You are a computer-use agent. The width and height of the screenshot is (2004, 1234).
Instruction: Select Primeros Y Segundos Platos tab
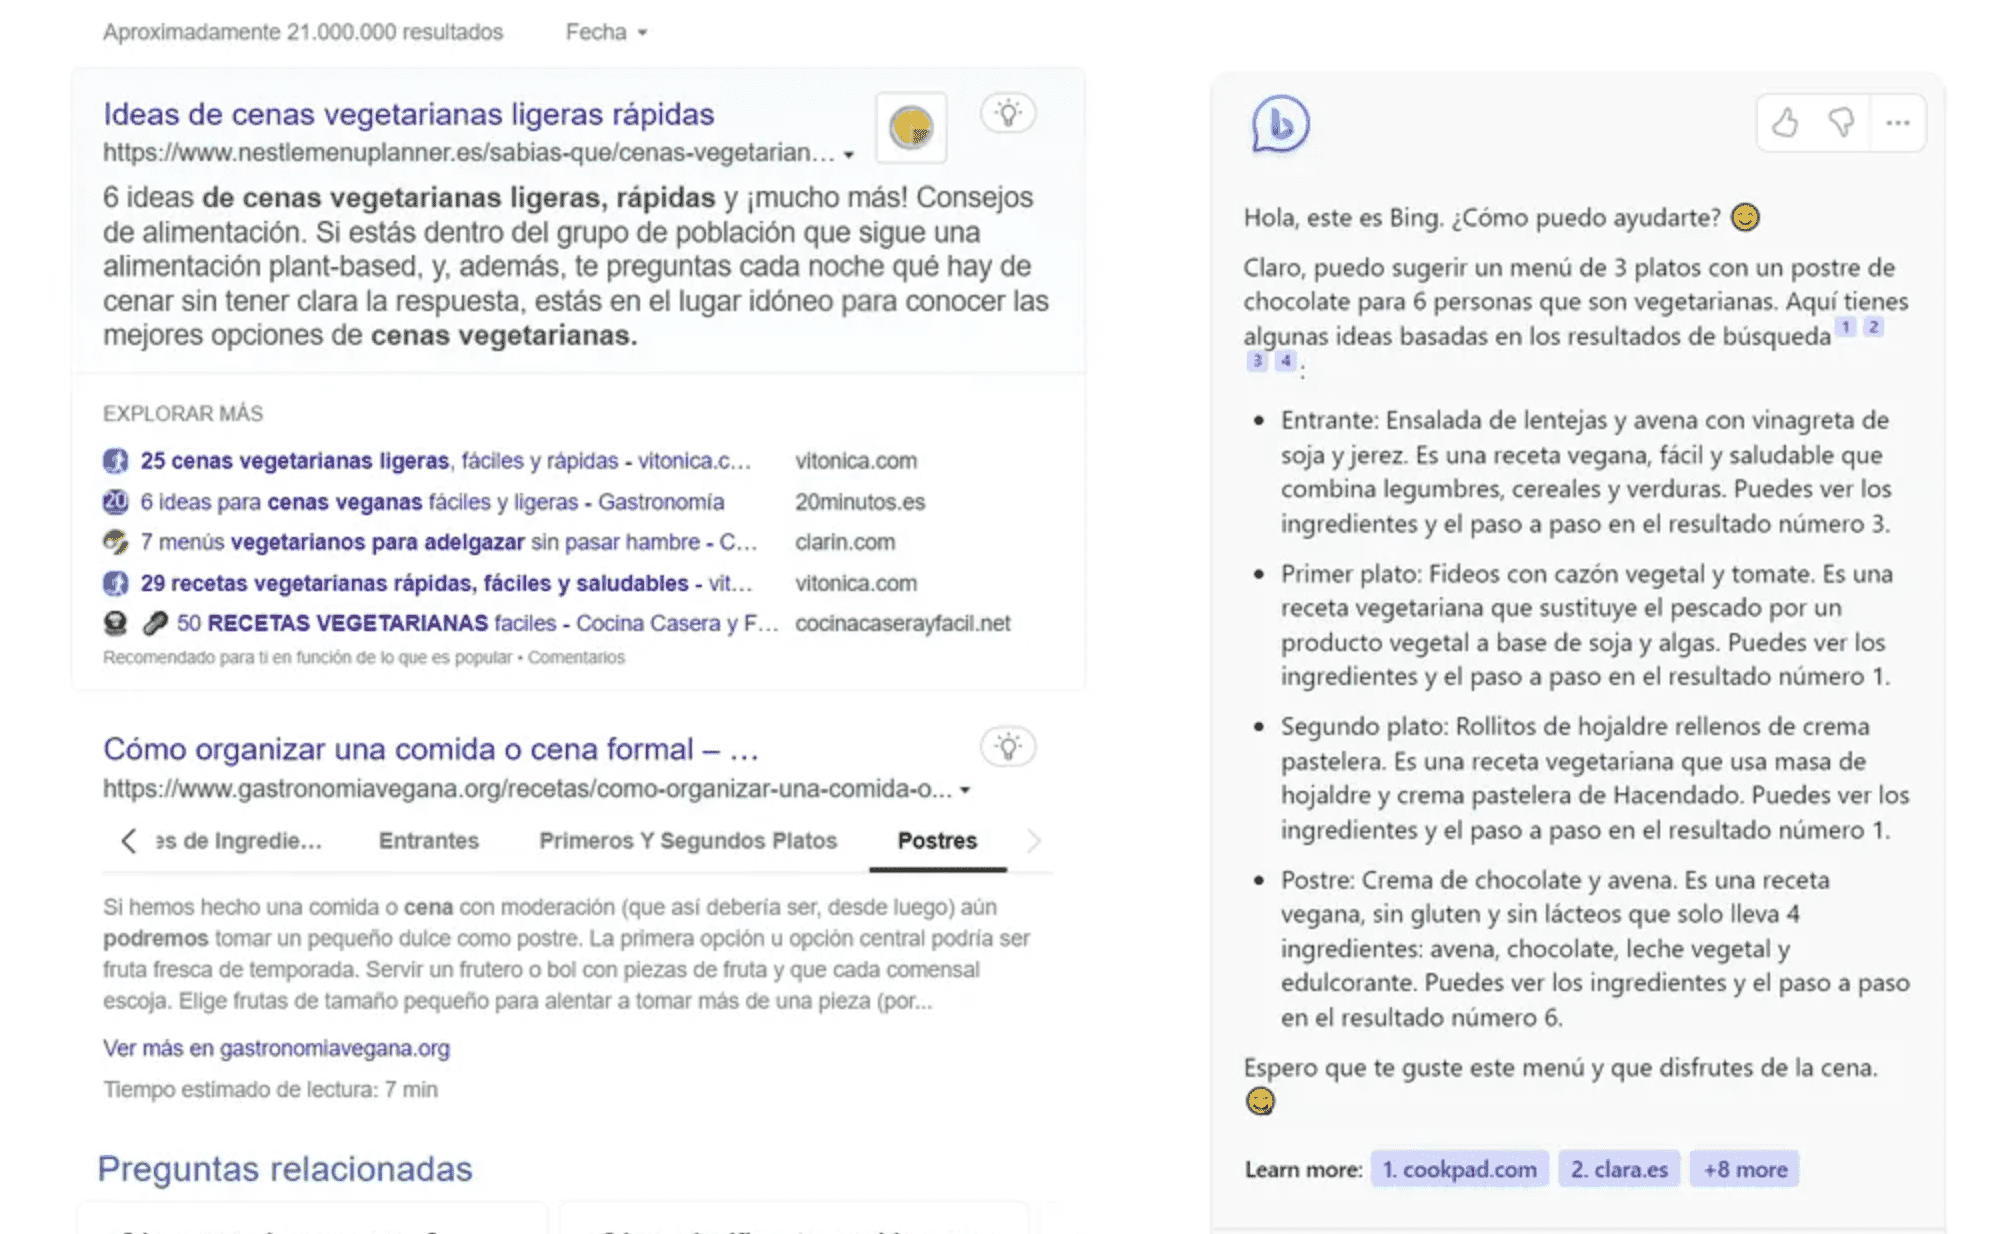688,841
